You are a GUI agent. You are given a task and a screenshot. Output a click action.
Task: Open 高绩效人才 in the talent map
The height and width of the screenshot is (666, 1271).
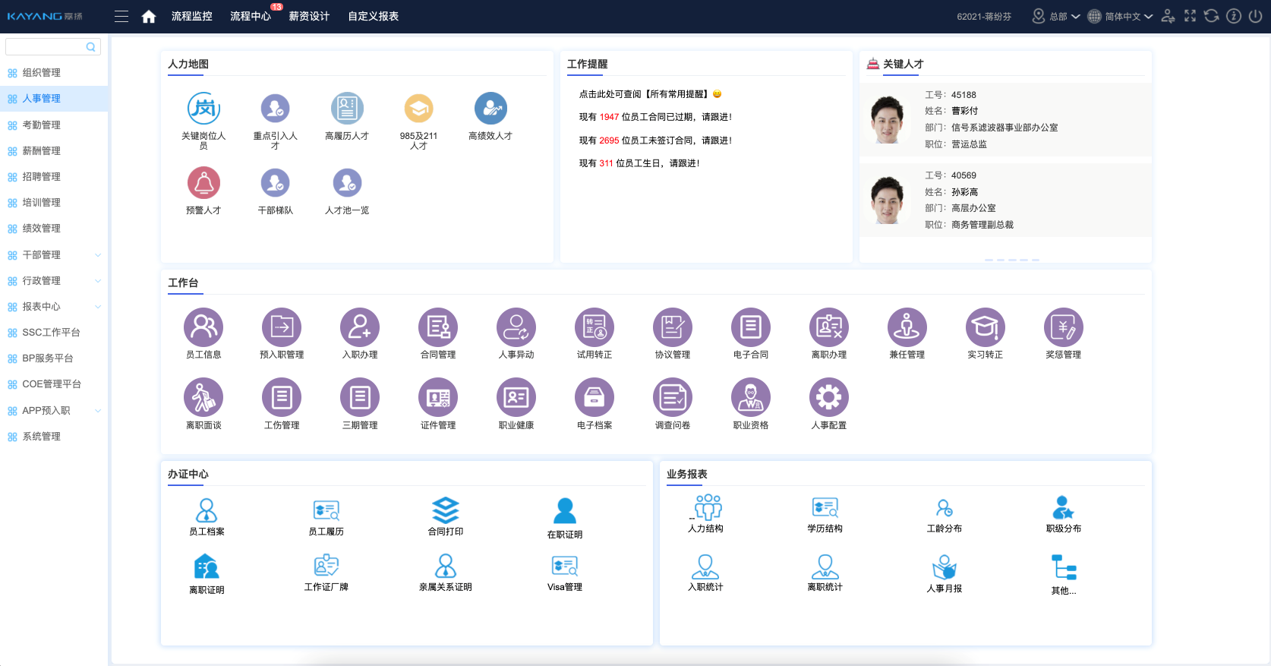[x=490, y=108]
